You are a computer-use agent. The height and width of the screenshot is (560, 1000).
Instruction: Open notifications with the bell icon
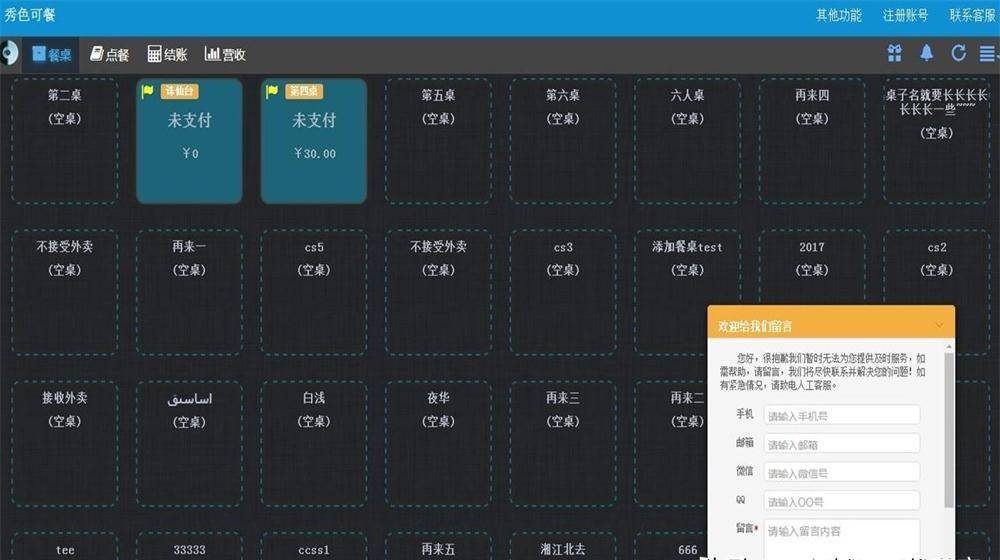(927, 54)
